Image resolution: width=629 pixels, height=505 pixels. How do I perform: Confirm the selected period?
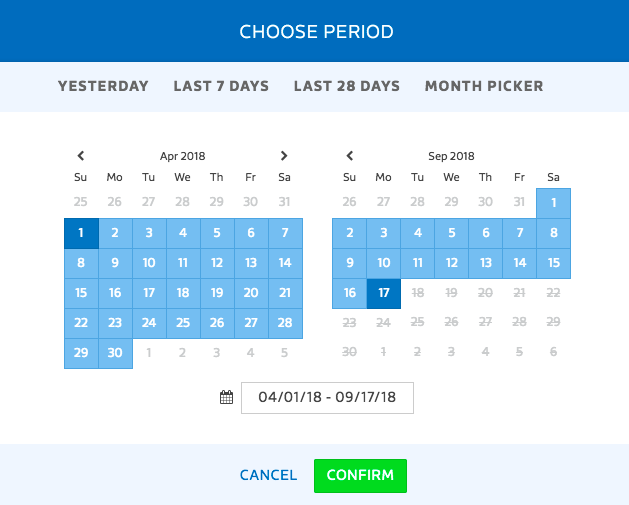[360, 476]
